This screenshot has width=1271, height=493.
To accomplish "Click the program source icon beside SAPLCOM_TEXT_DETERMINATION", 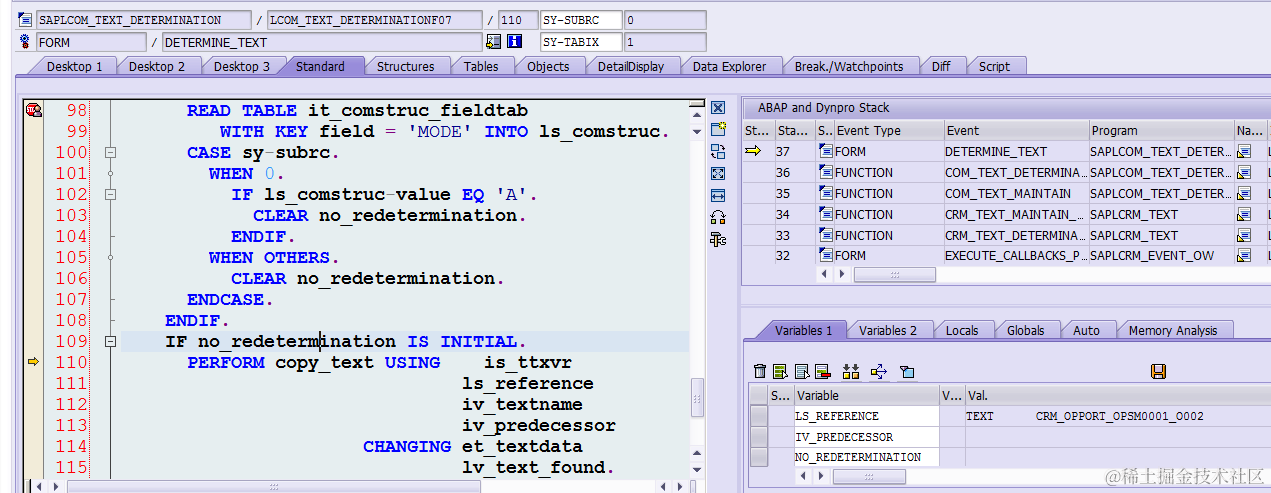I will [25, 20].
